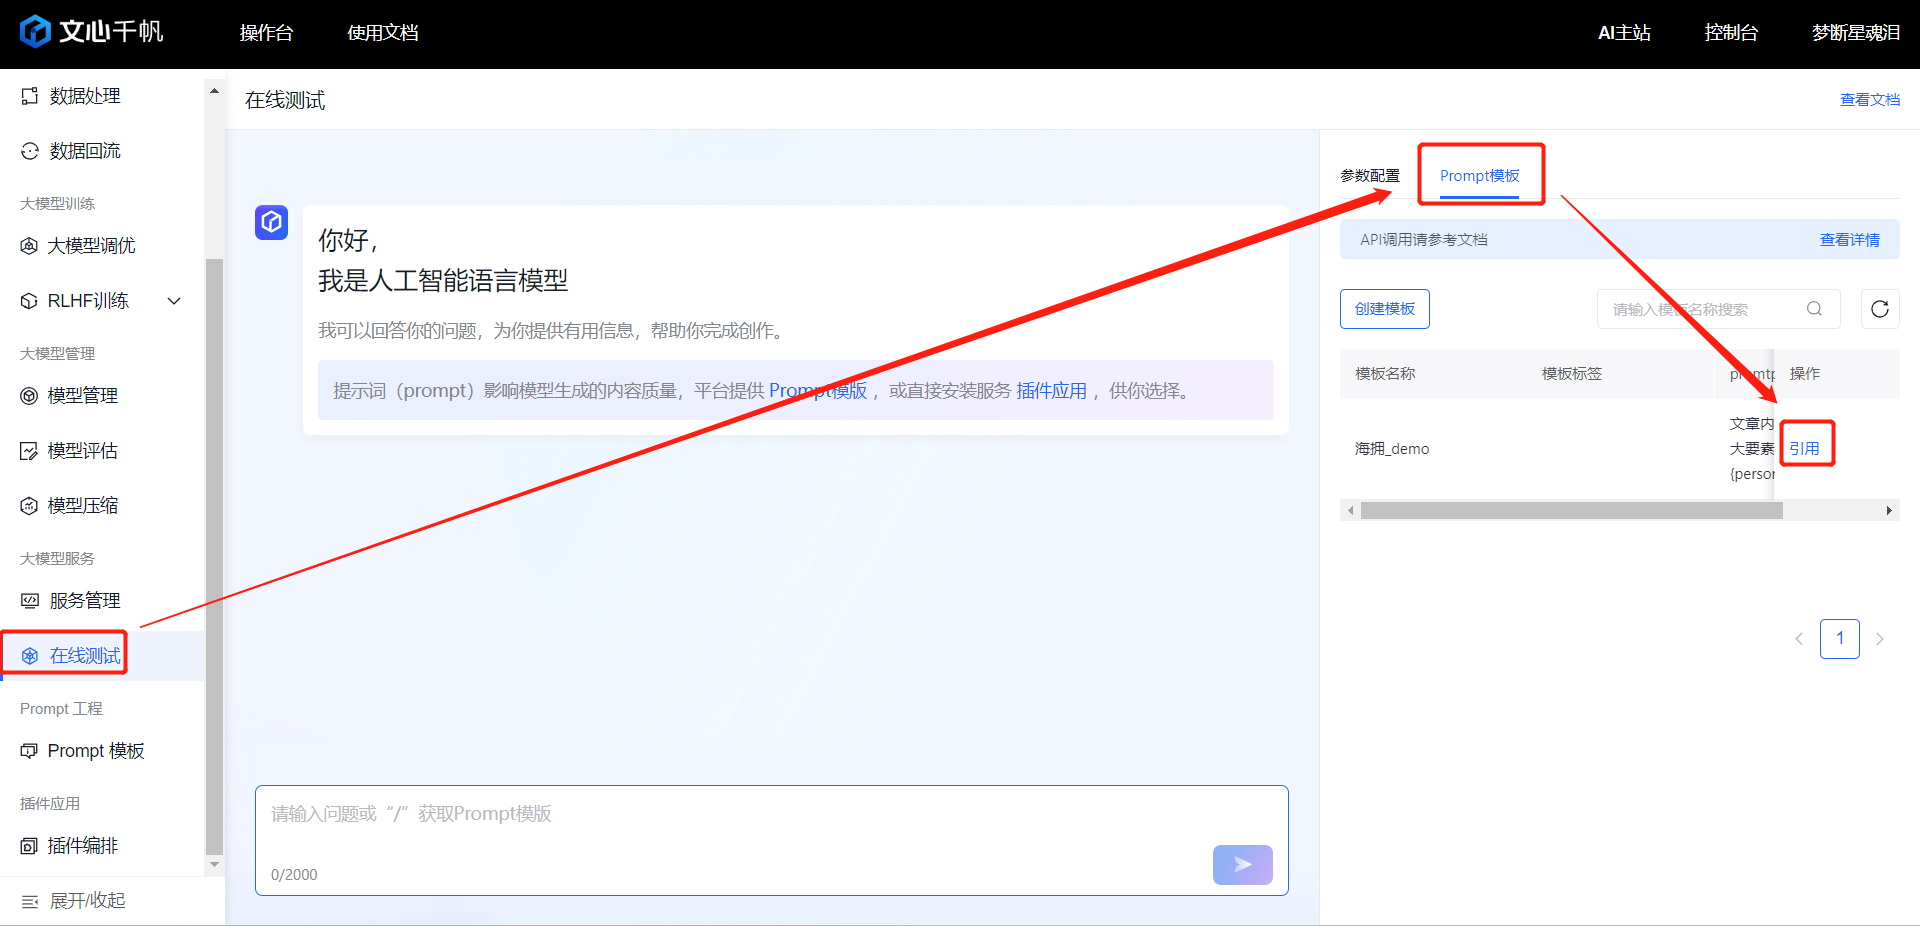Click the sidebar scrollbar up arrow
Image resolution: width=1920 pixels, height=926 pixels.
coord(214,91)
